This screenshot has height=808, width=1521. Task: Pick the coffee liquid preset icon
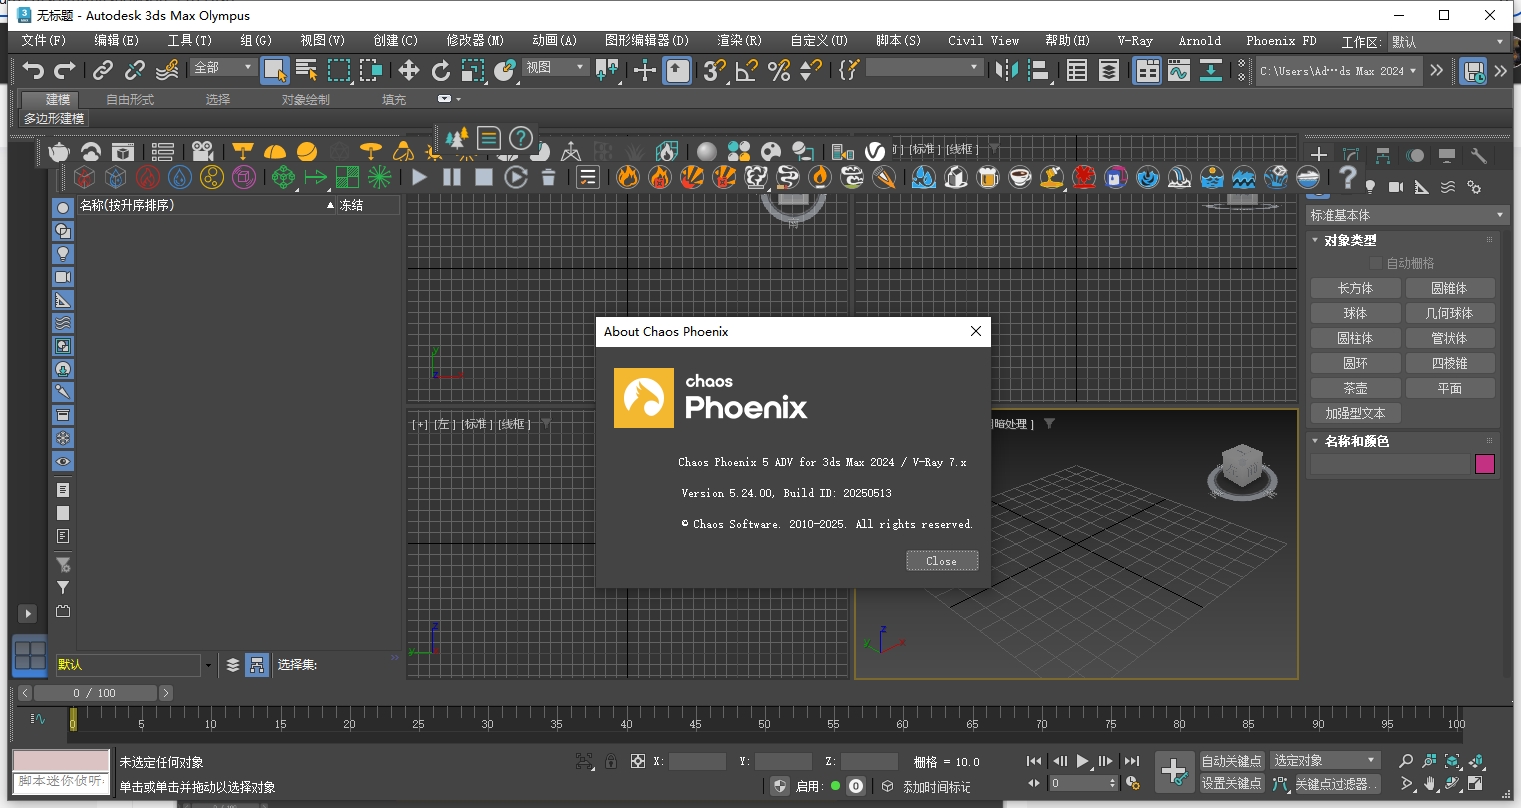(1020, 177)
